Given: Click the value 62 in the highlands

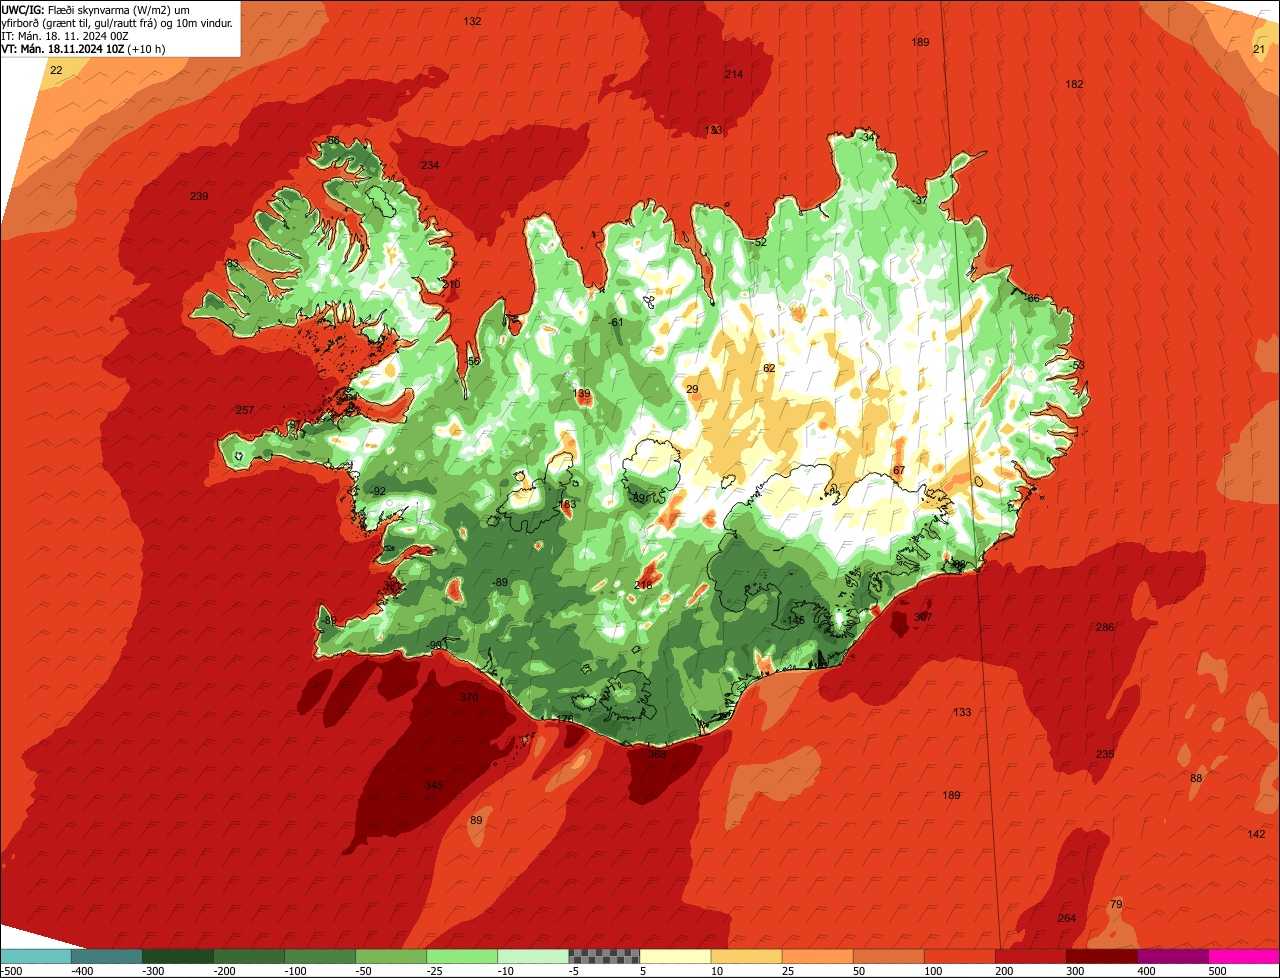Looking at the screenshot, I should tap(769, 368).
